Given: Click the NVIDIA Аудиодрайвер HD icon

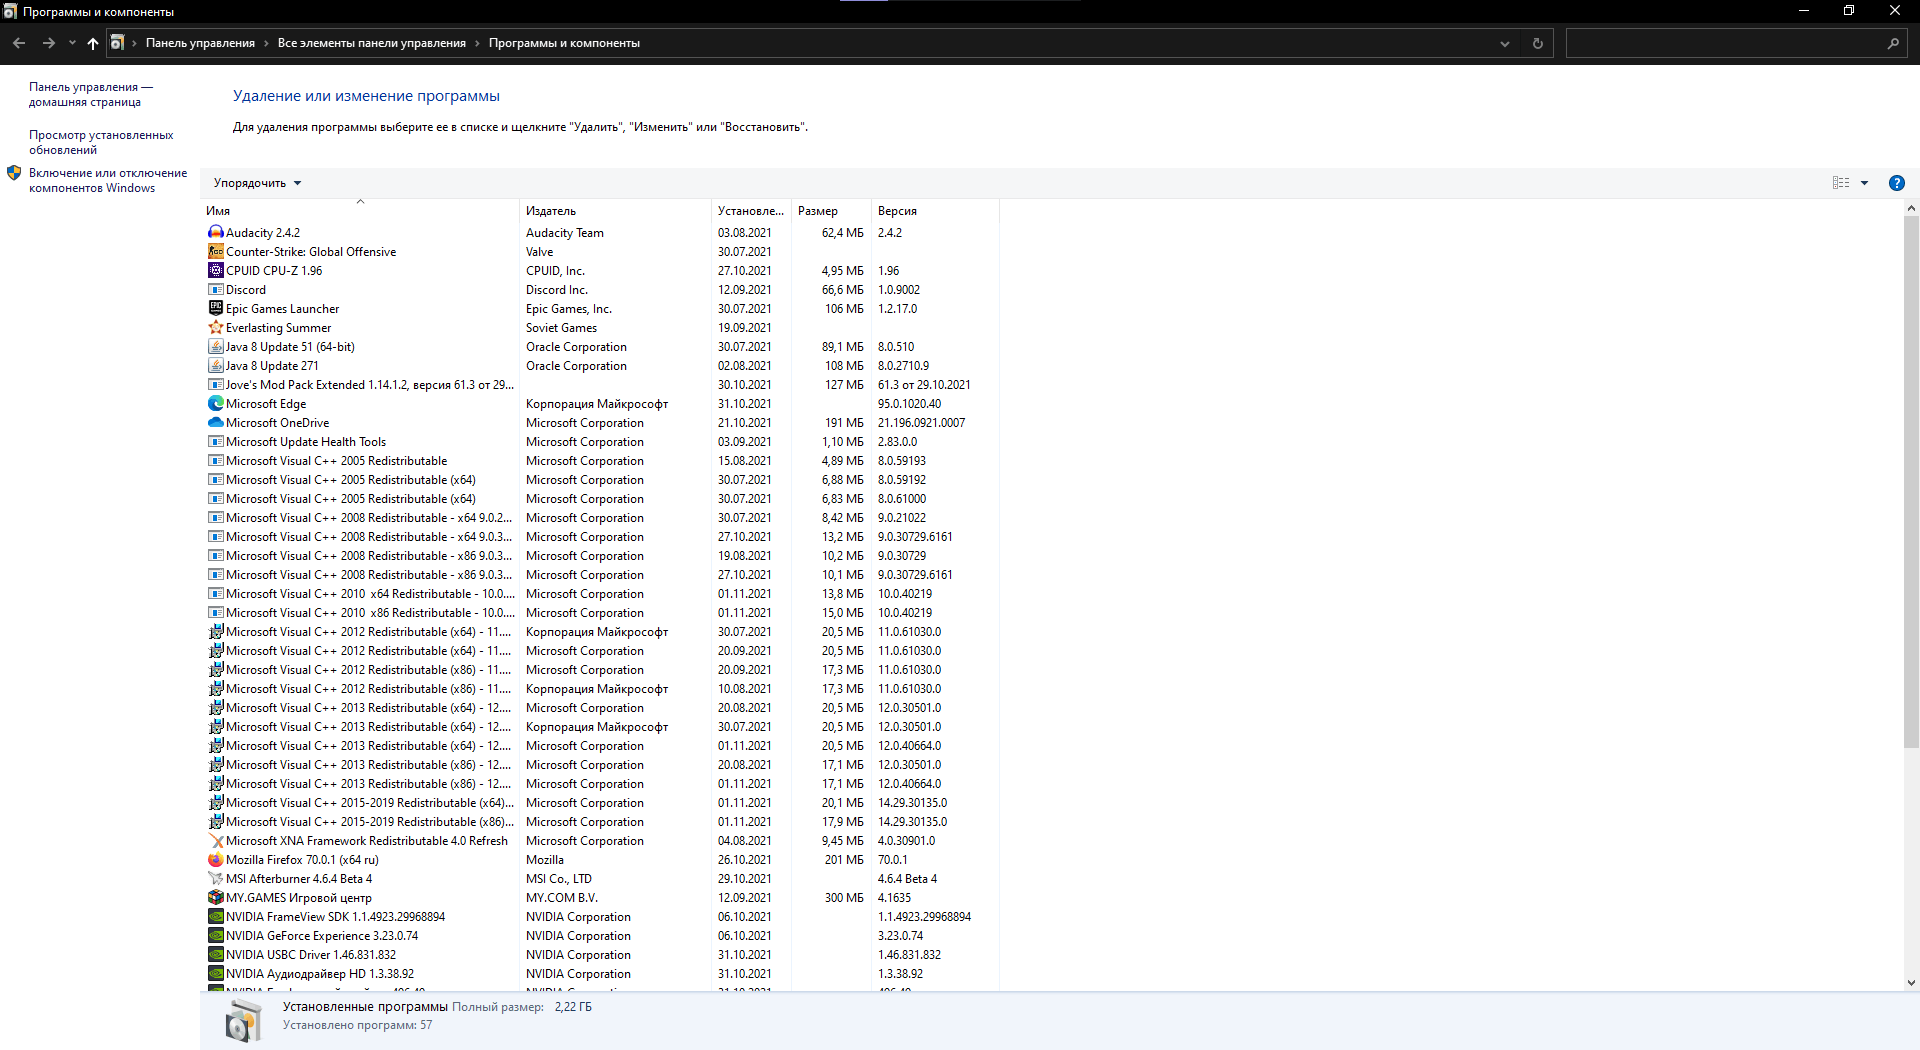Looking at the screenshot, I should coord(215,974).
